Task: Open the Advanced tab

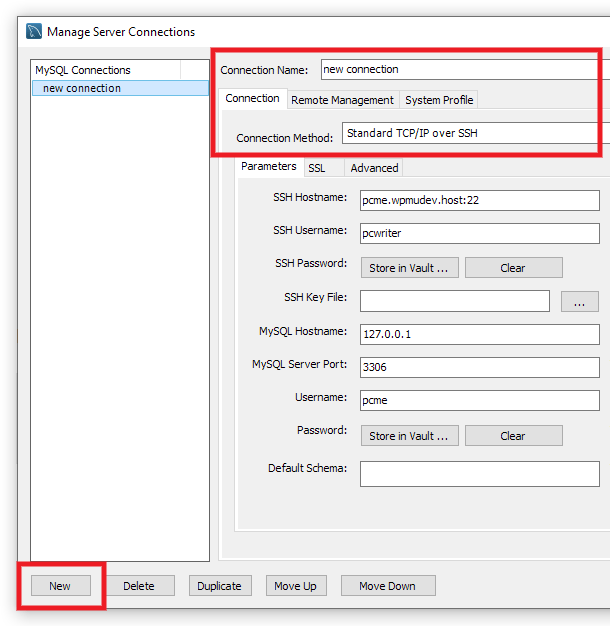Action: click(374, 168)
